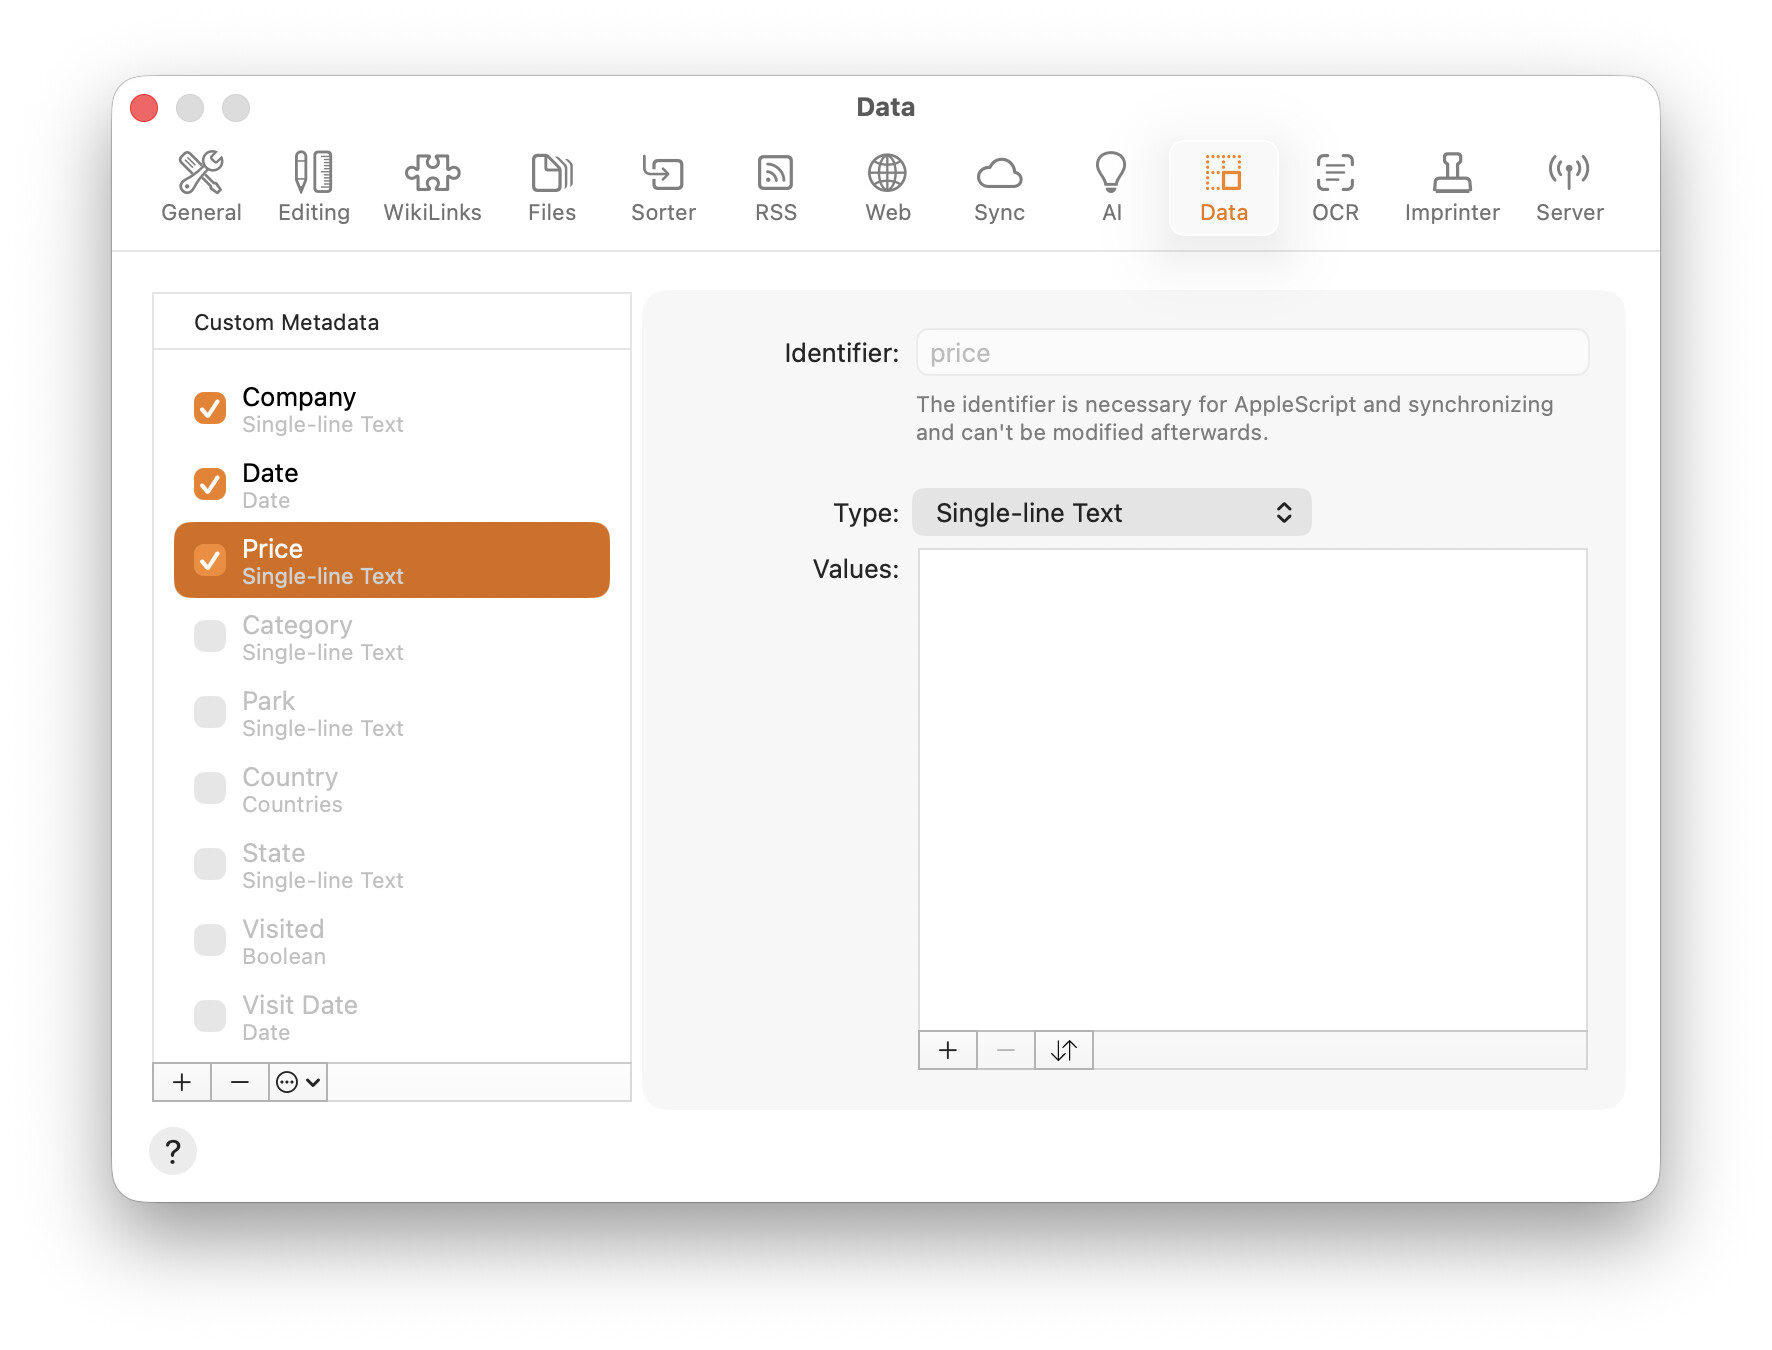Select the Country metadata row
Viewport: 1772px width, 1350px height.
tap(392, 789)
